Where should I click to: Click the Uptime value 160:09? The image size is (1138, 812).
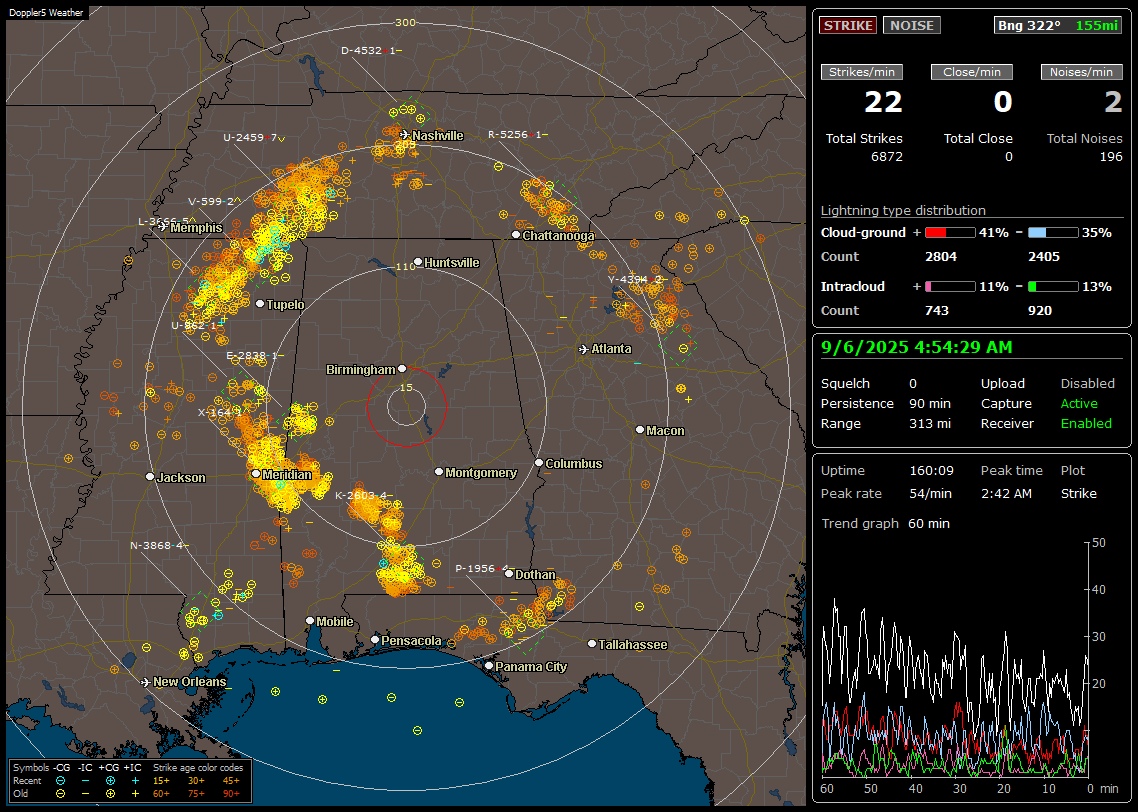931,471
